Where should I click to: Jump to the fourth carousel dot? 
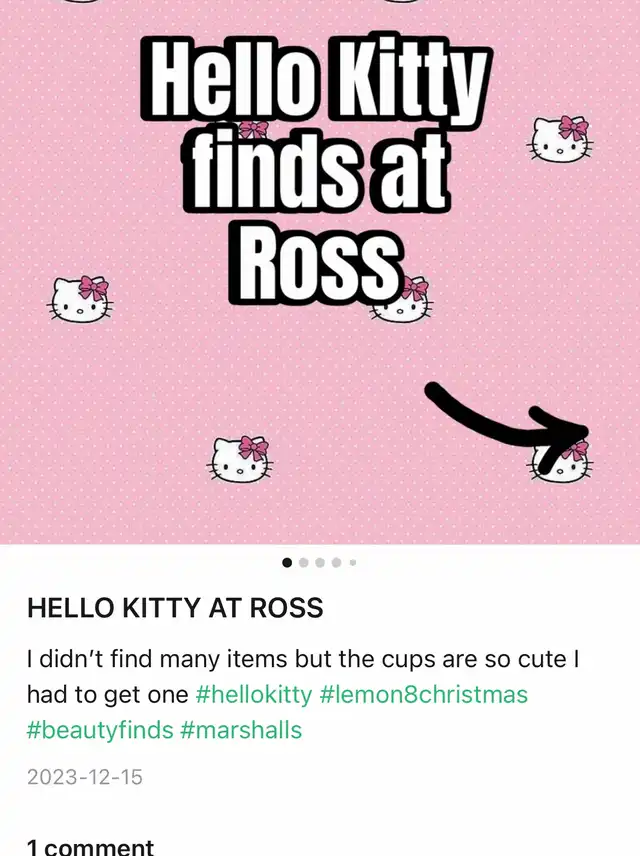click(x=336, y=562)
